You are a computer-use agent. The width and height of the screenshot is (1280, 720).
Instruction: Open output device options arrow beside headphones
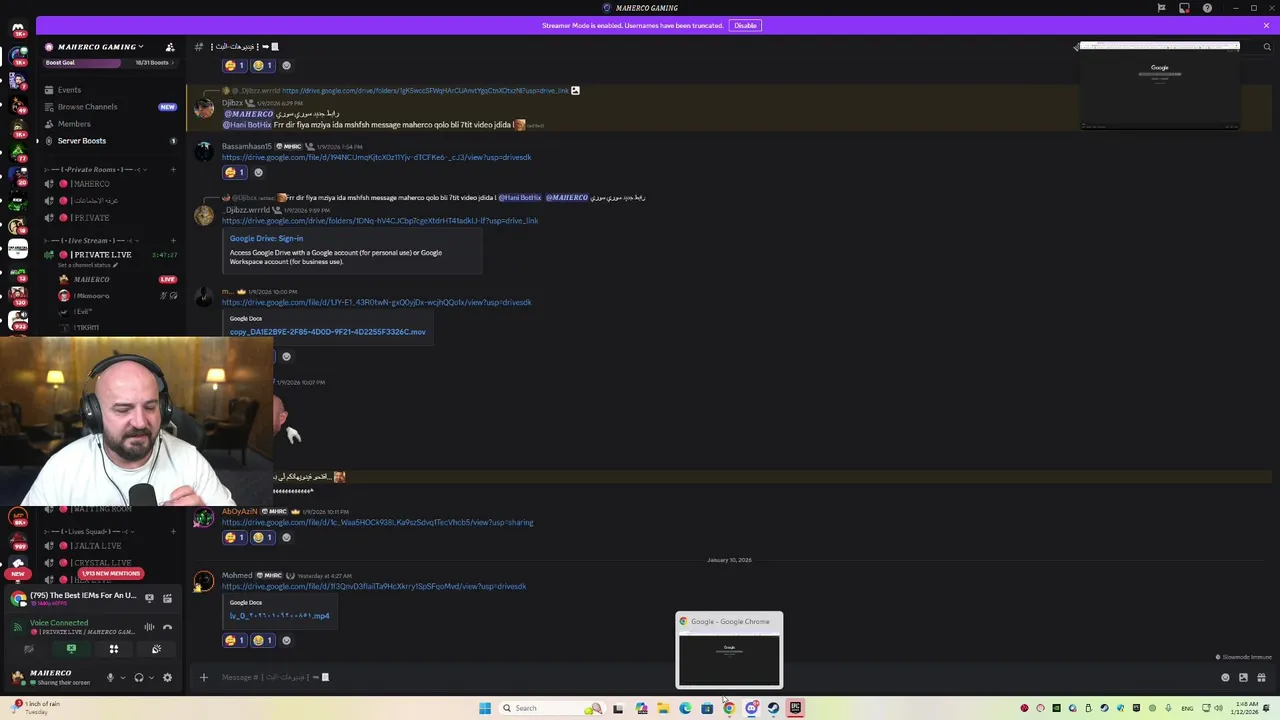coord(151,677)
